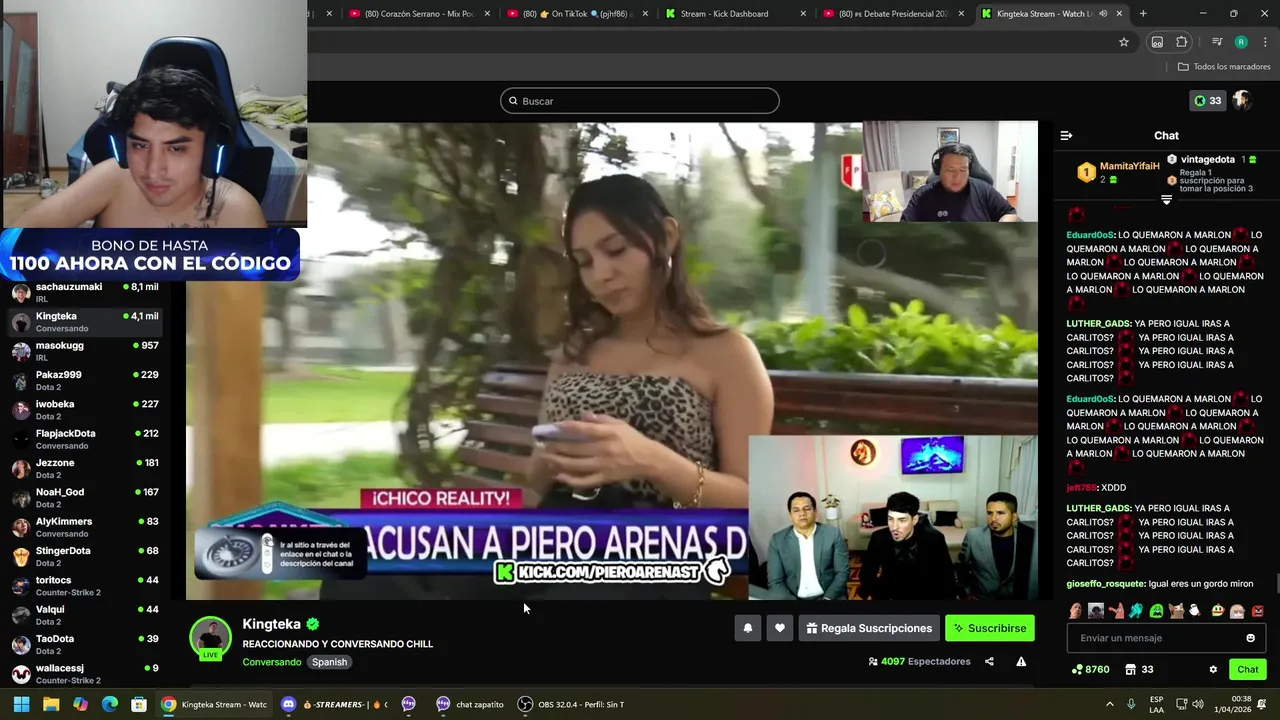Open Jezzone channel in sidebar
1280x720 pixels.
click(x=85, y=468)
